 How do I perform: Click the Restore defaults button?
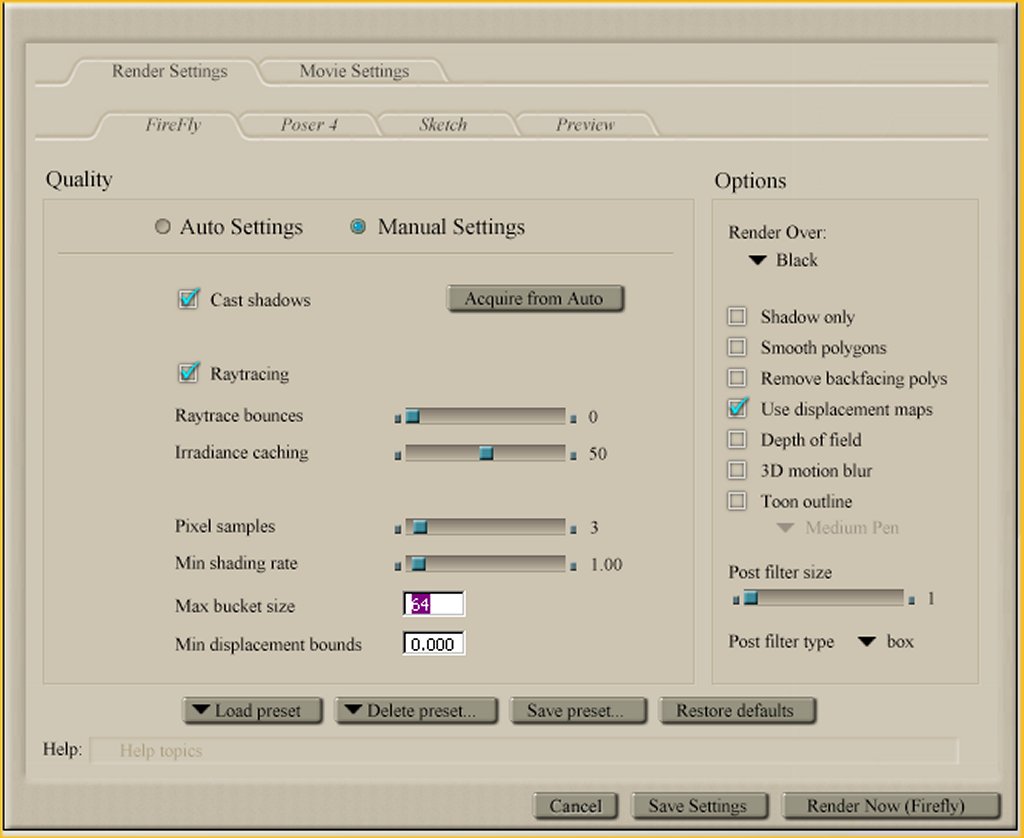[x=735, y=711]
